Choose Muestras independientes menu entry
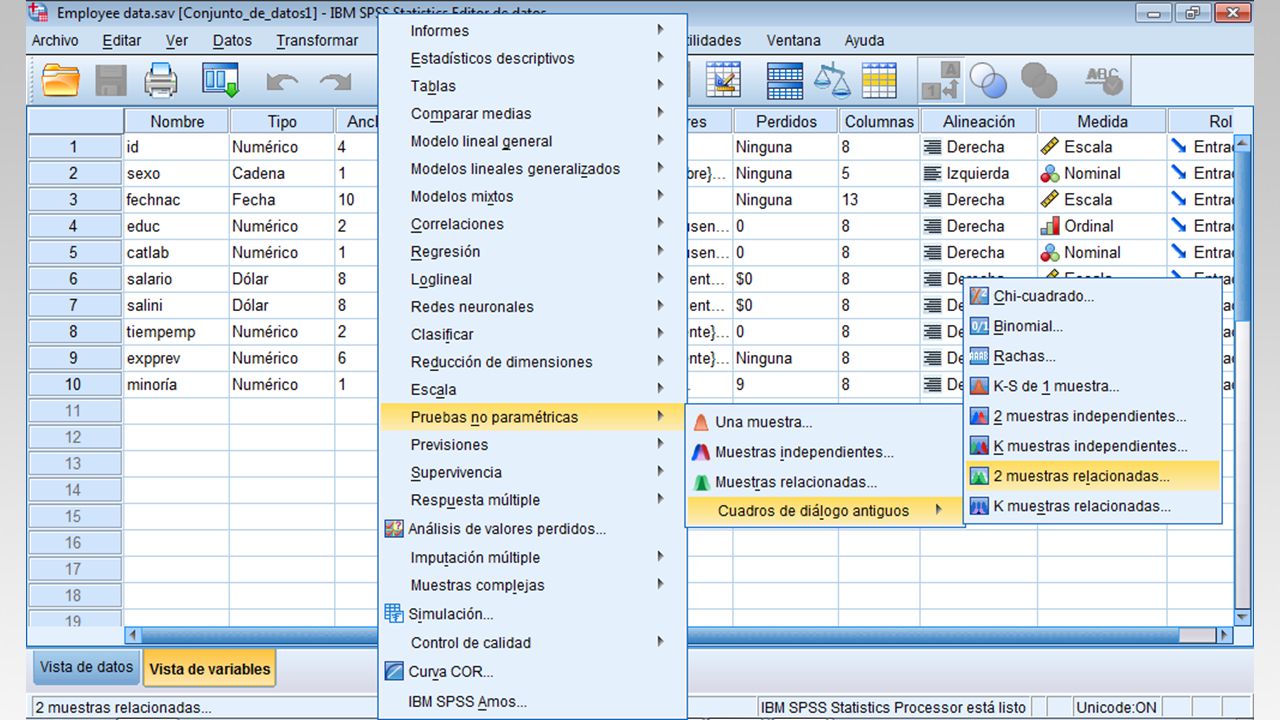The image size is (1280, 720). click(825, 452)
